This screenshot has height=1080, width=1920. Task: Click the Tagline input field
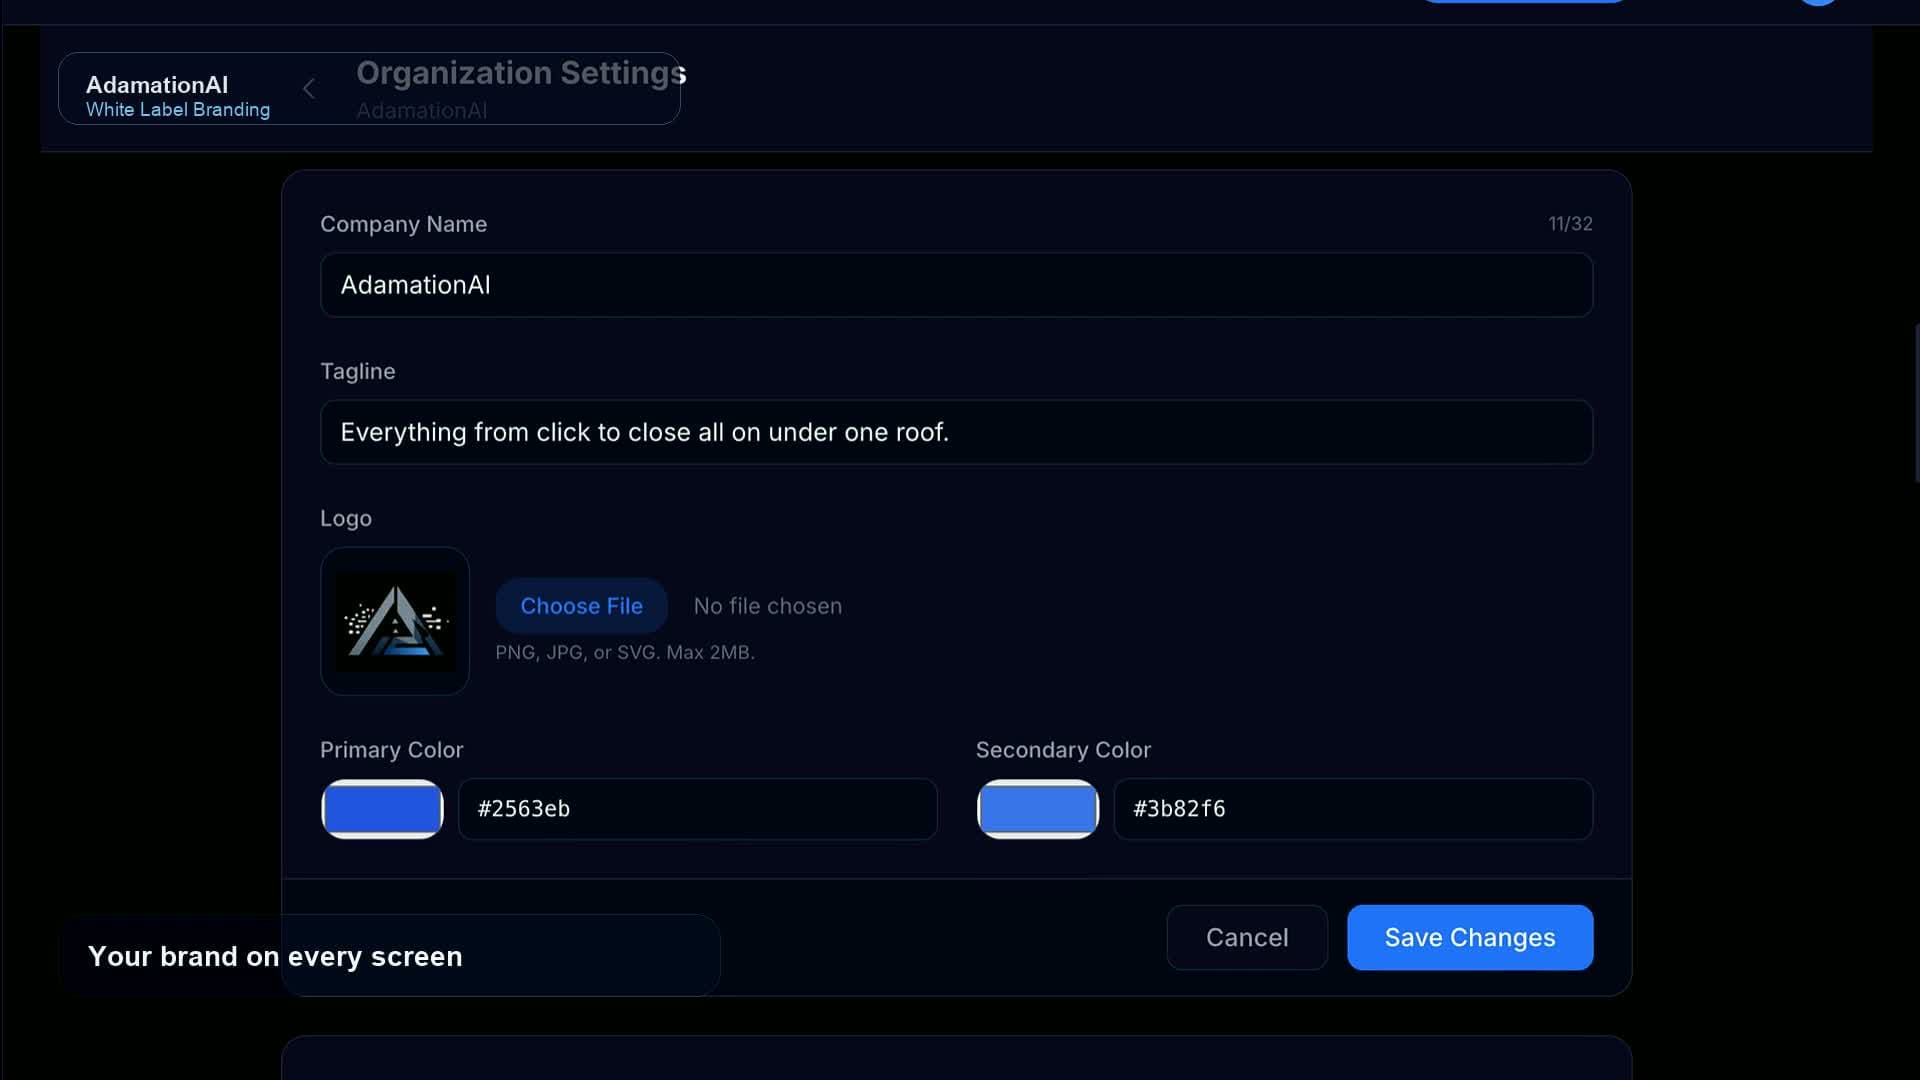pos(956,432)
